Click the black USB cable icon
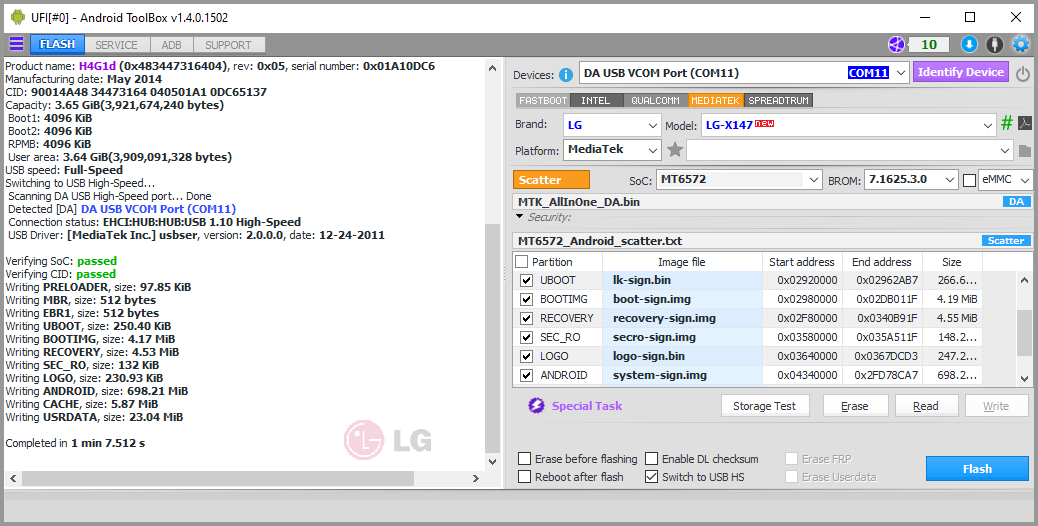The width and height of the screenshot is (1038, 526). coord(995,44)
